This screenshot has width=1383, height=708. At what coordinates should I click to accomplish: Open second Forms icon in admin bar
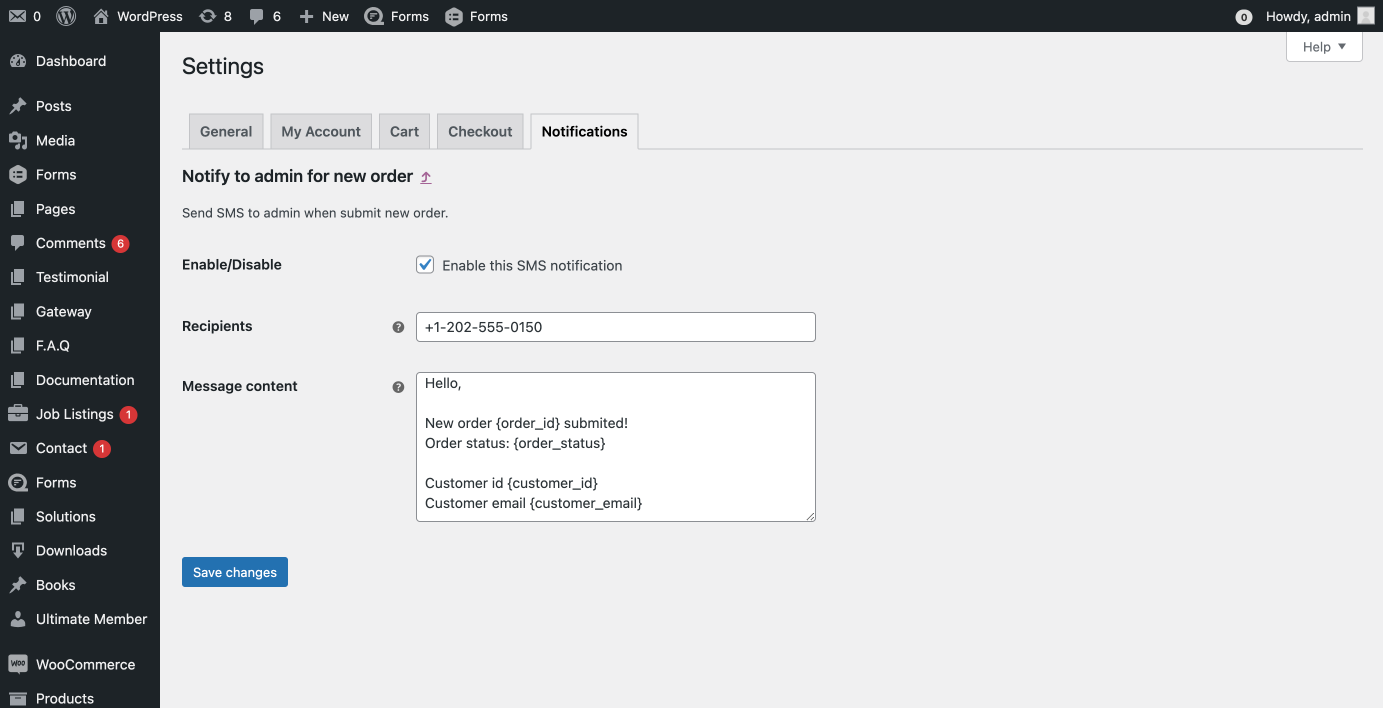coord(454,16)
